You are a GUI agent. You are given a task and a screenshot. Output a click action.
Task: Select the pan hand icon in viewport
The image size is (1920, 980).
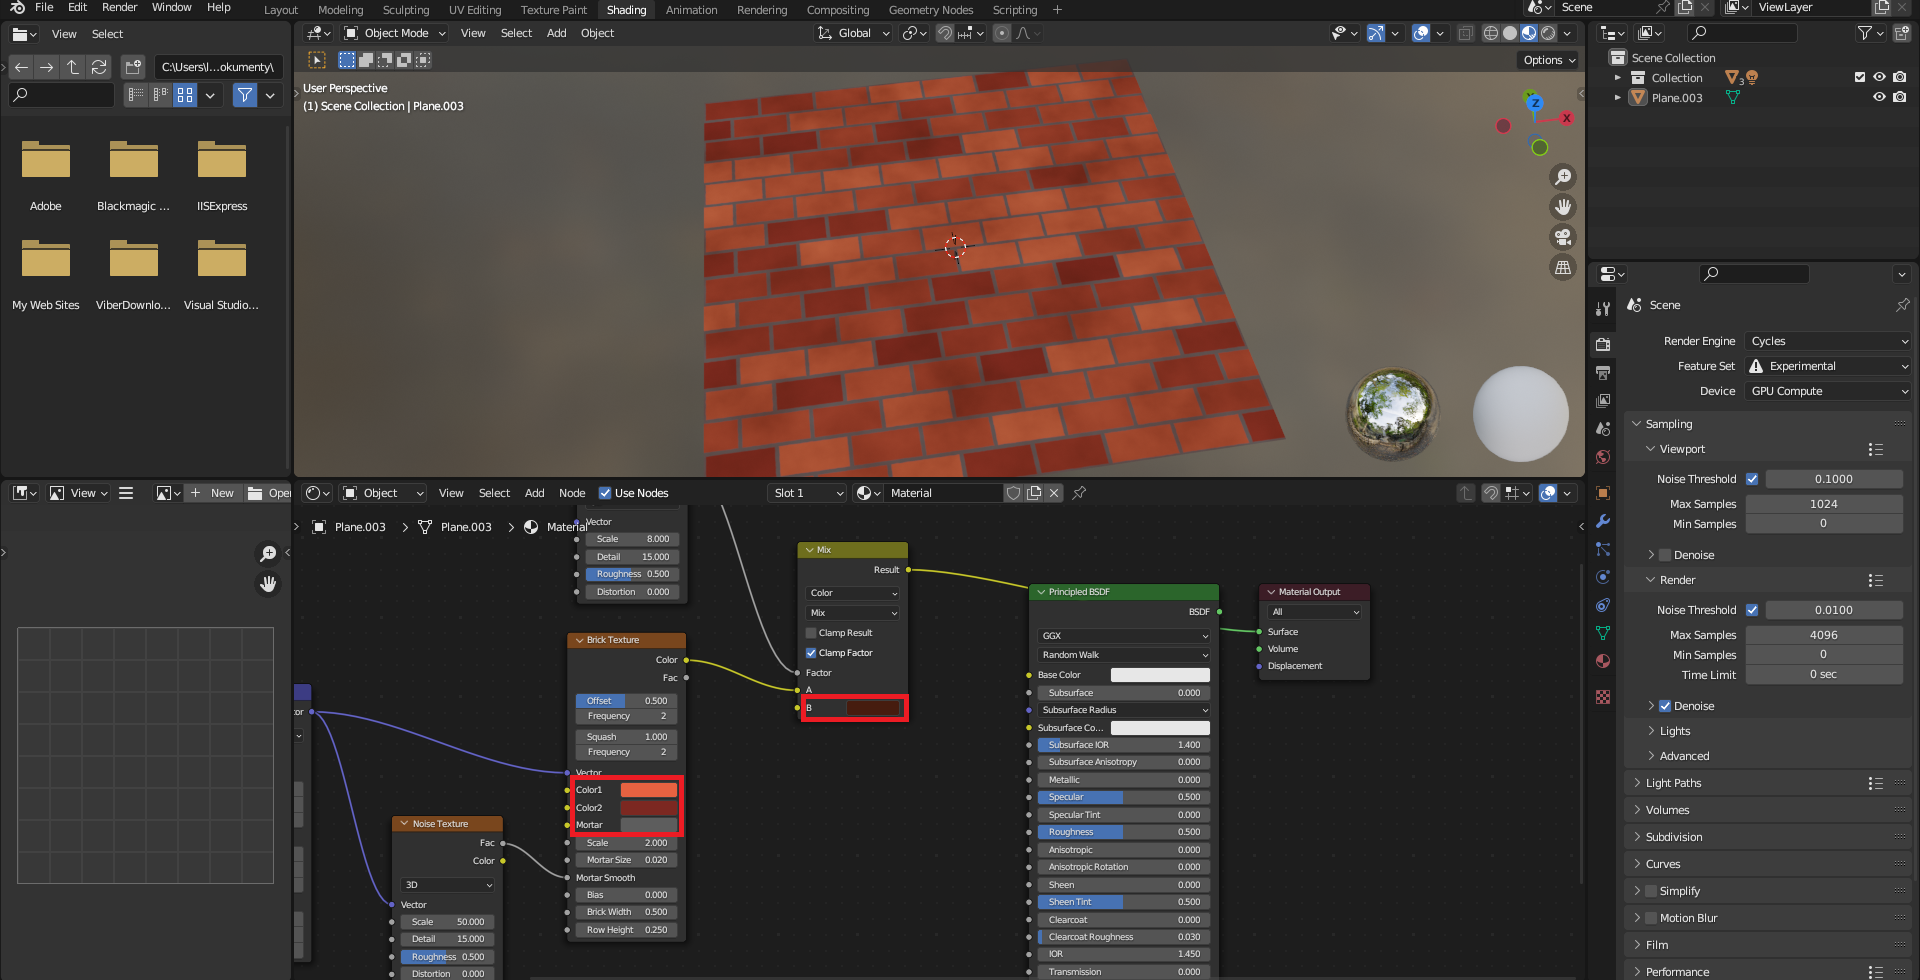[1562, 207]
